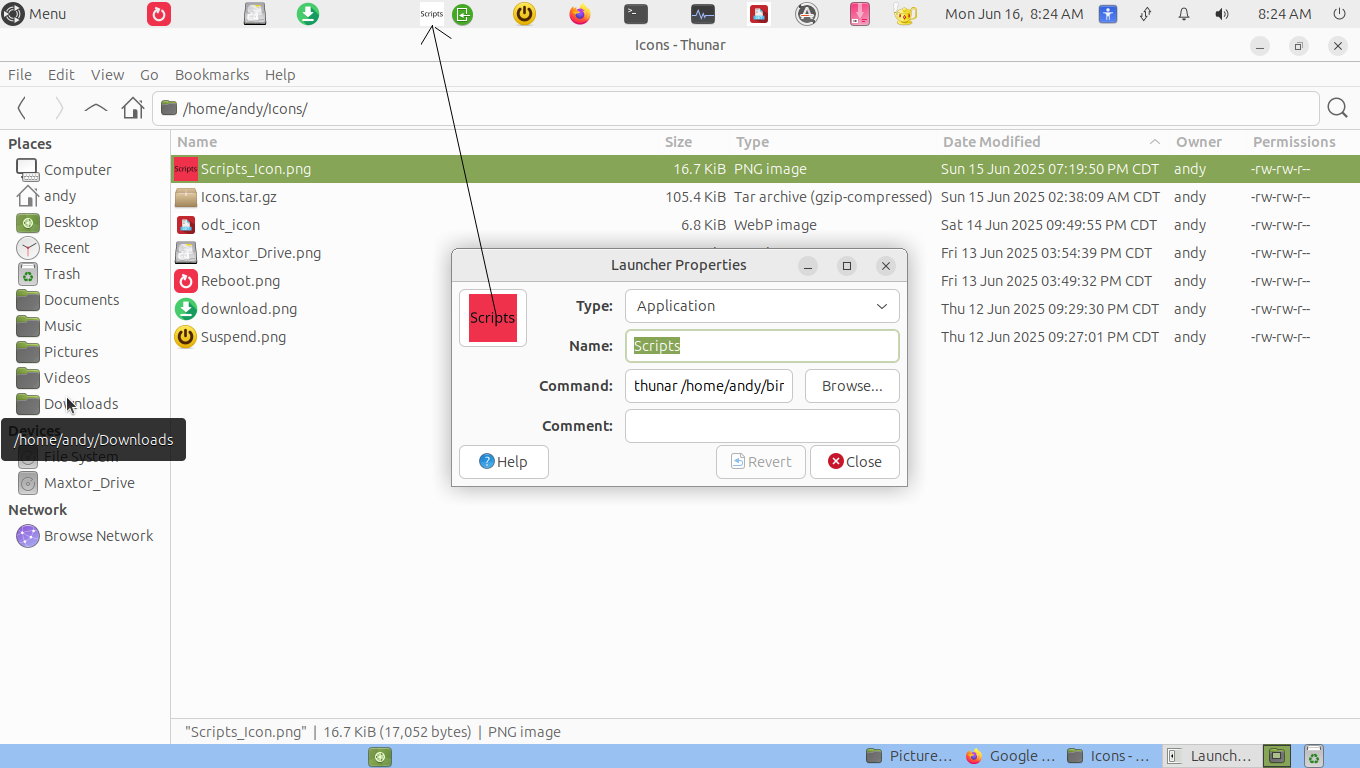Switch to the Picture... window in the taskbar
1360x768 pixels.
(910, 756)
